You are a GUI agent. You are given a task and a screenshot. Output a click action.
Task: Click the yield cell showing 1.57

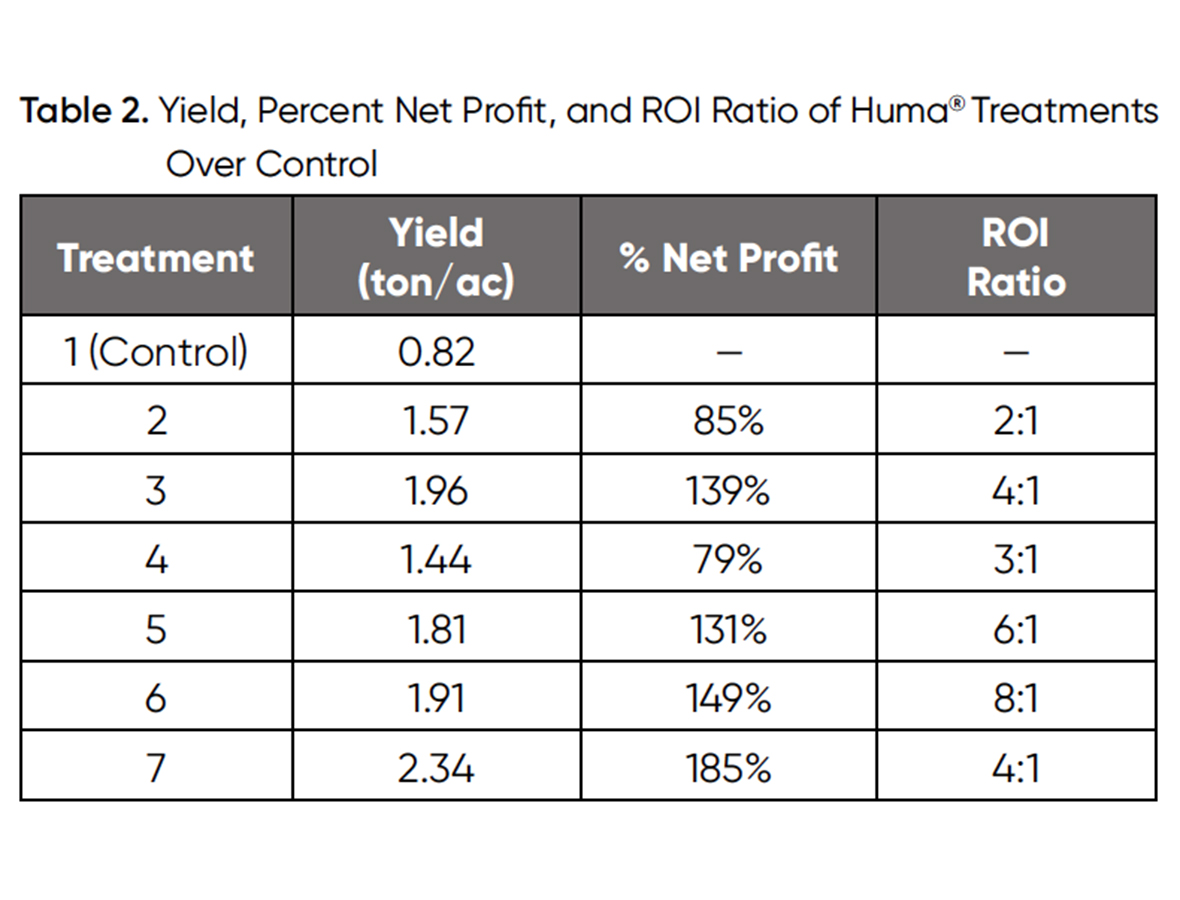click(436, 421)
